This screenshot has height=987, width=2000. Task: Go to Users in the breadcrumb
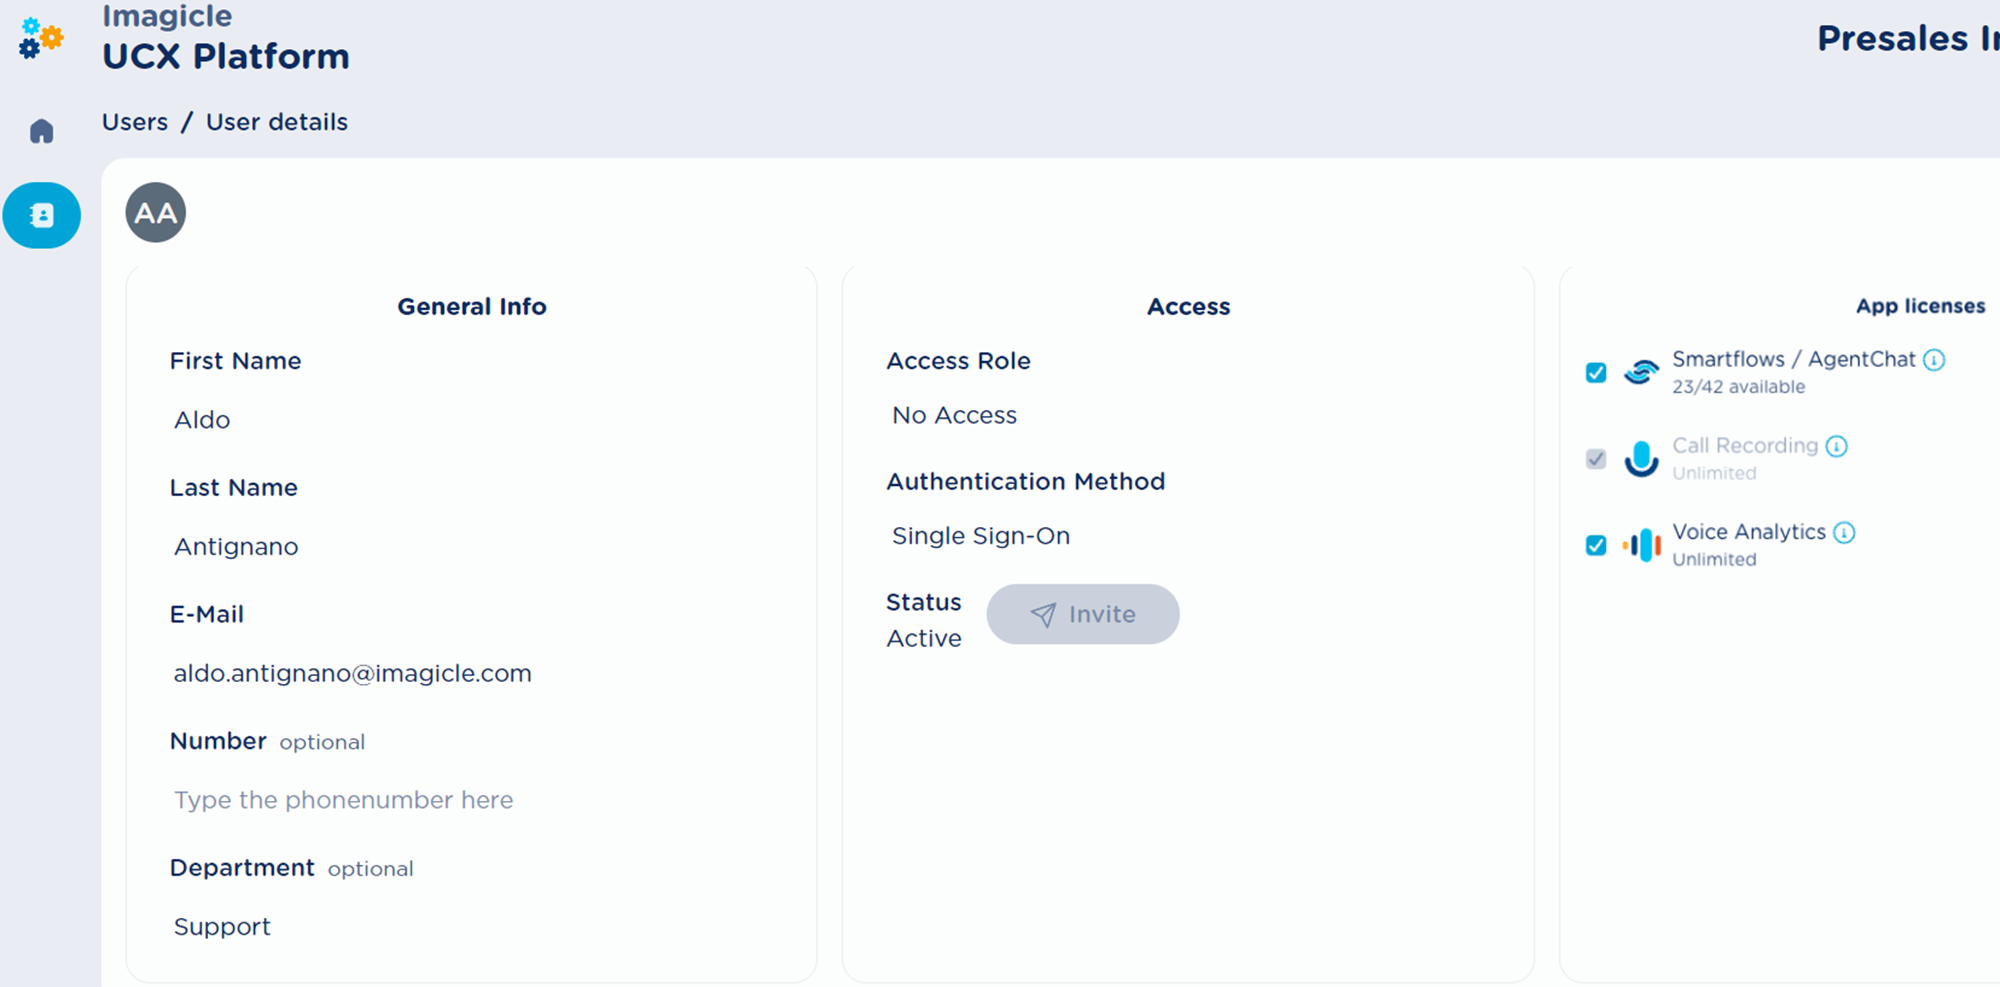coord(135,122)
